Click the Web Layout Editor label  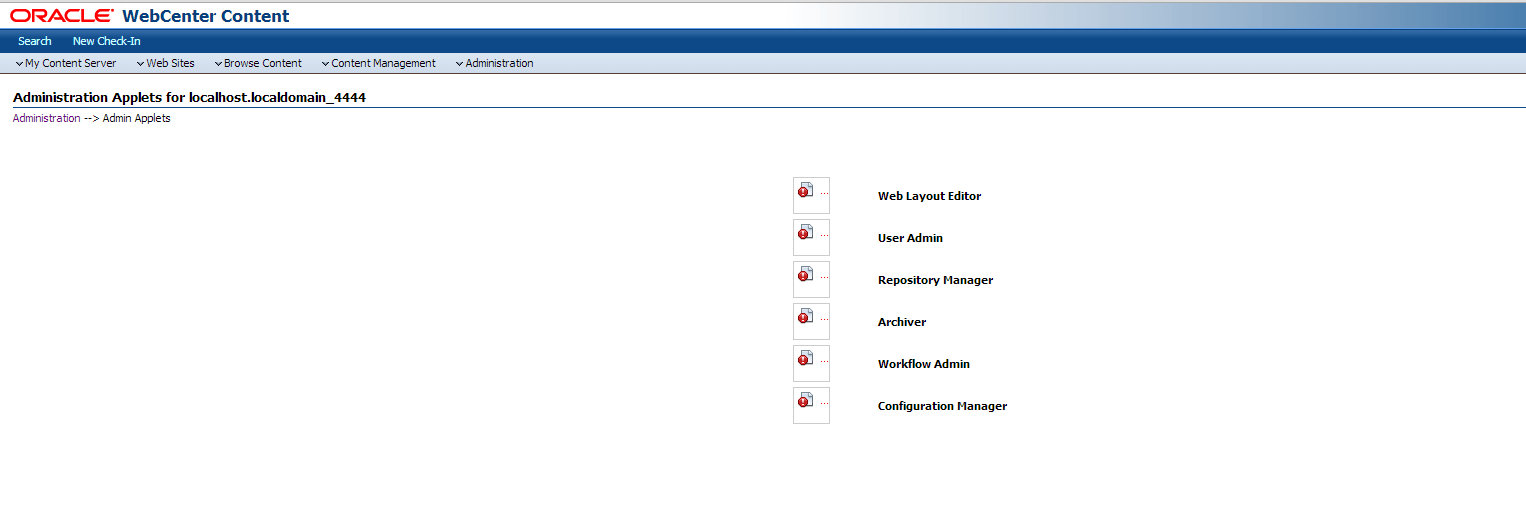[x=930, y=196]
